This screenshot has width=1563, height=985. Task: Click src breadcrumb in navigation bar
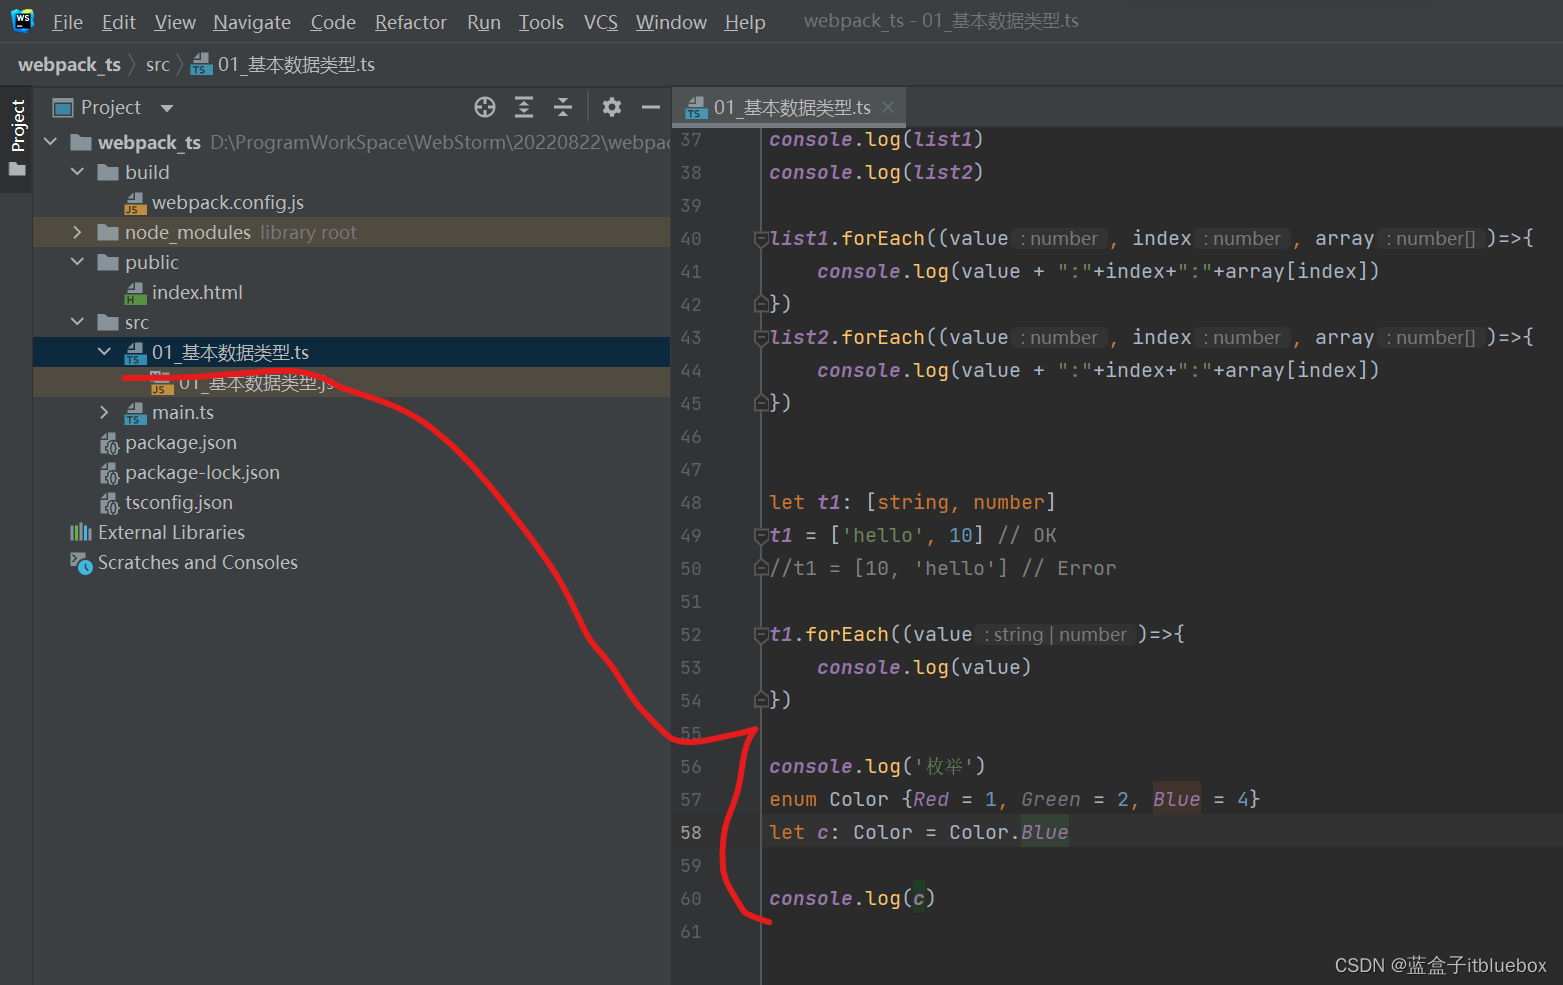tap(158, 64)
